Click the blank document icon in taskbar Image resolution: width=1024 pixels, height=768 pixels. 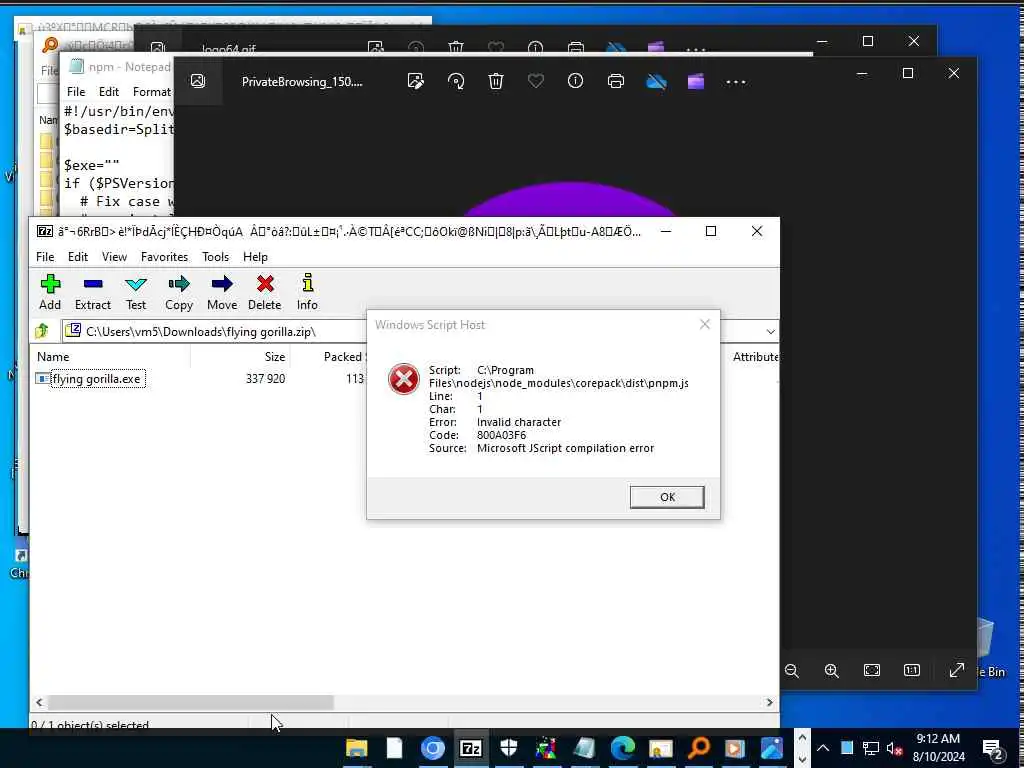click(x=394, y=748)
